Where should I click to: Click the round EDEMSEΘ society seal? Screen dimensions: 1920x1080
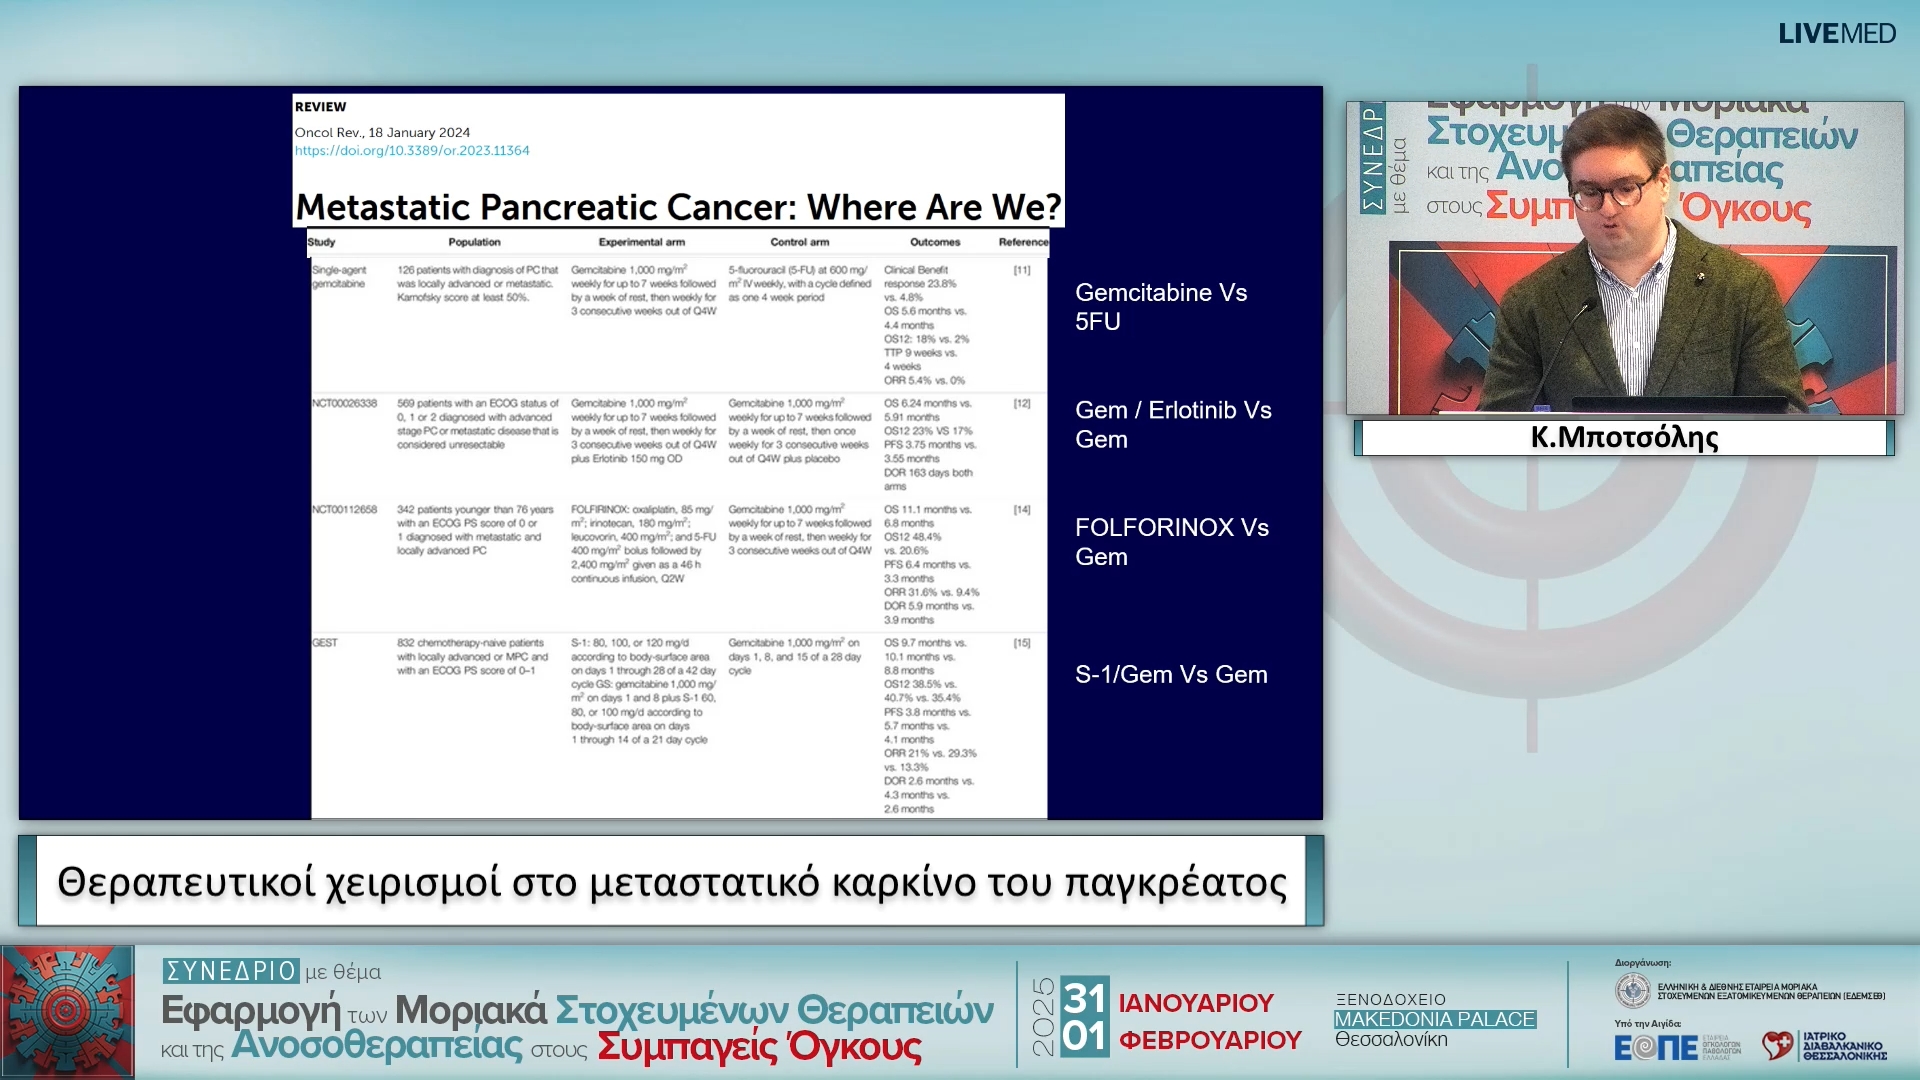click(1632, 991)
